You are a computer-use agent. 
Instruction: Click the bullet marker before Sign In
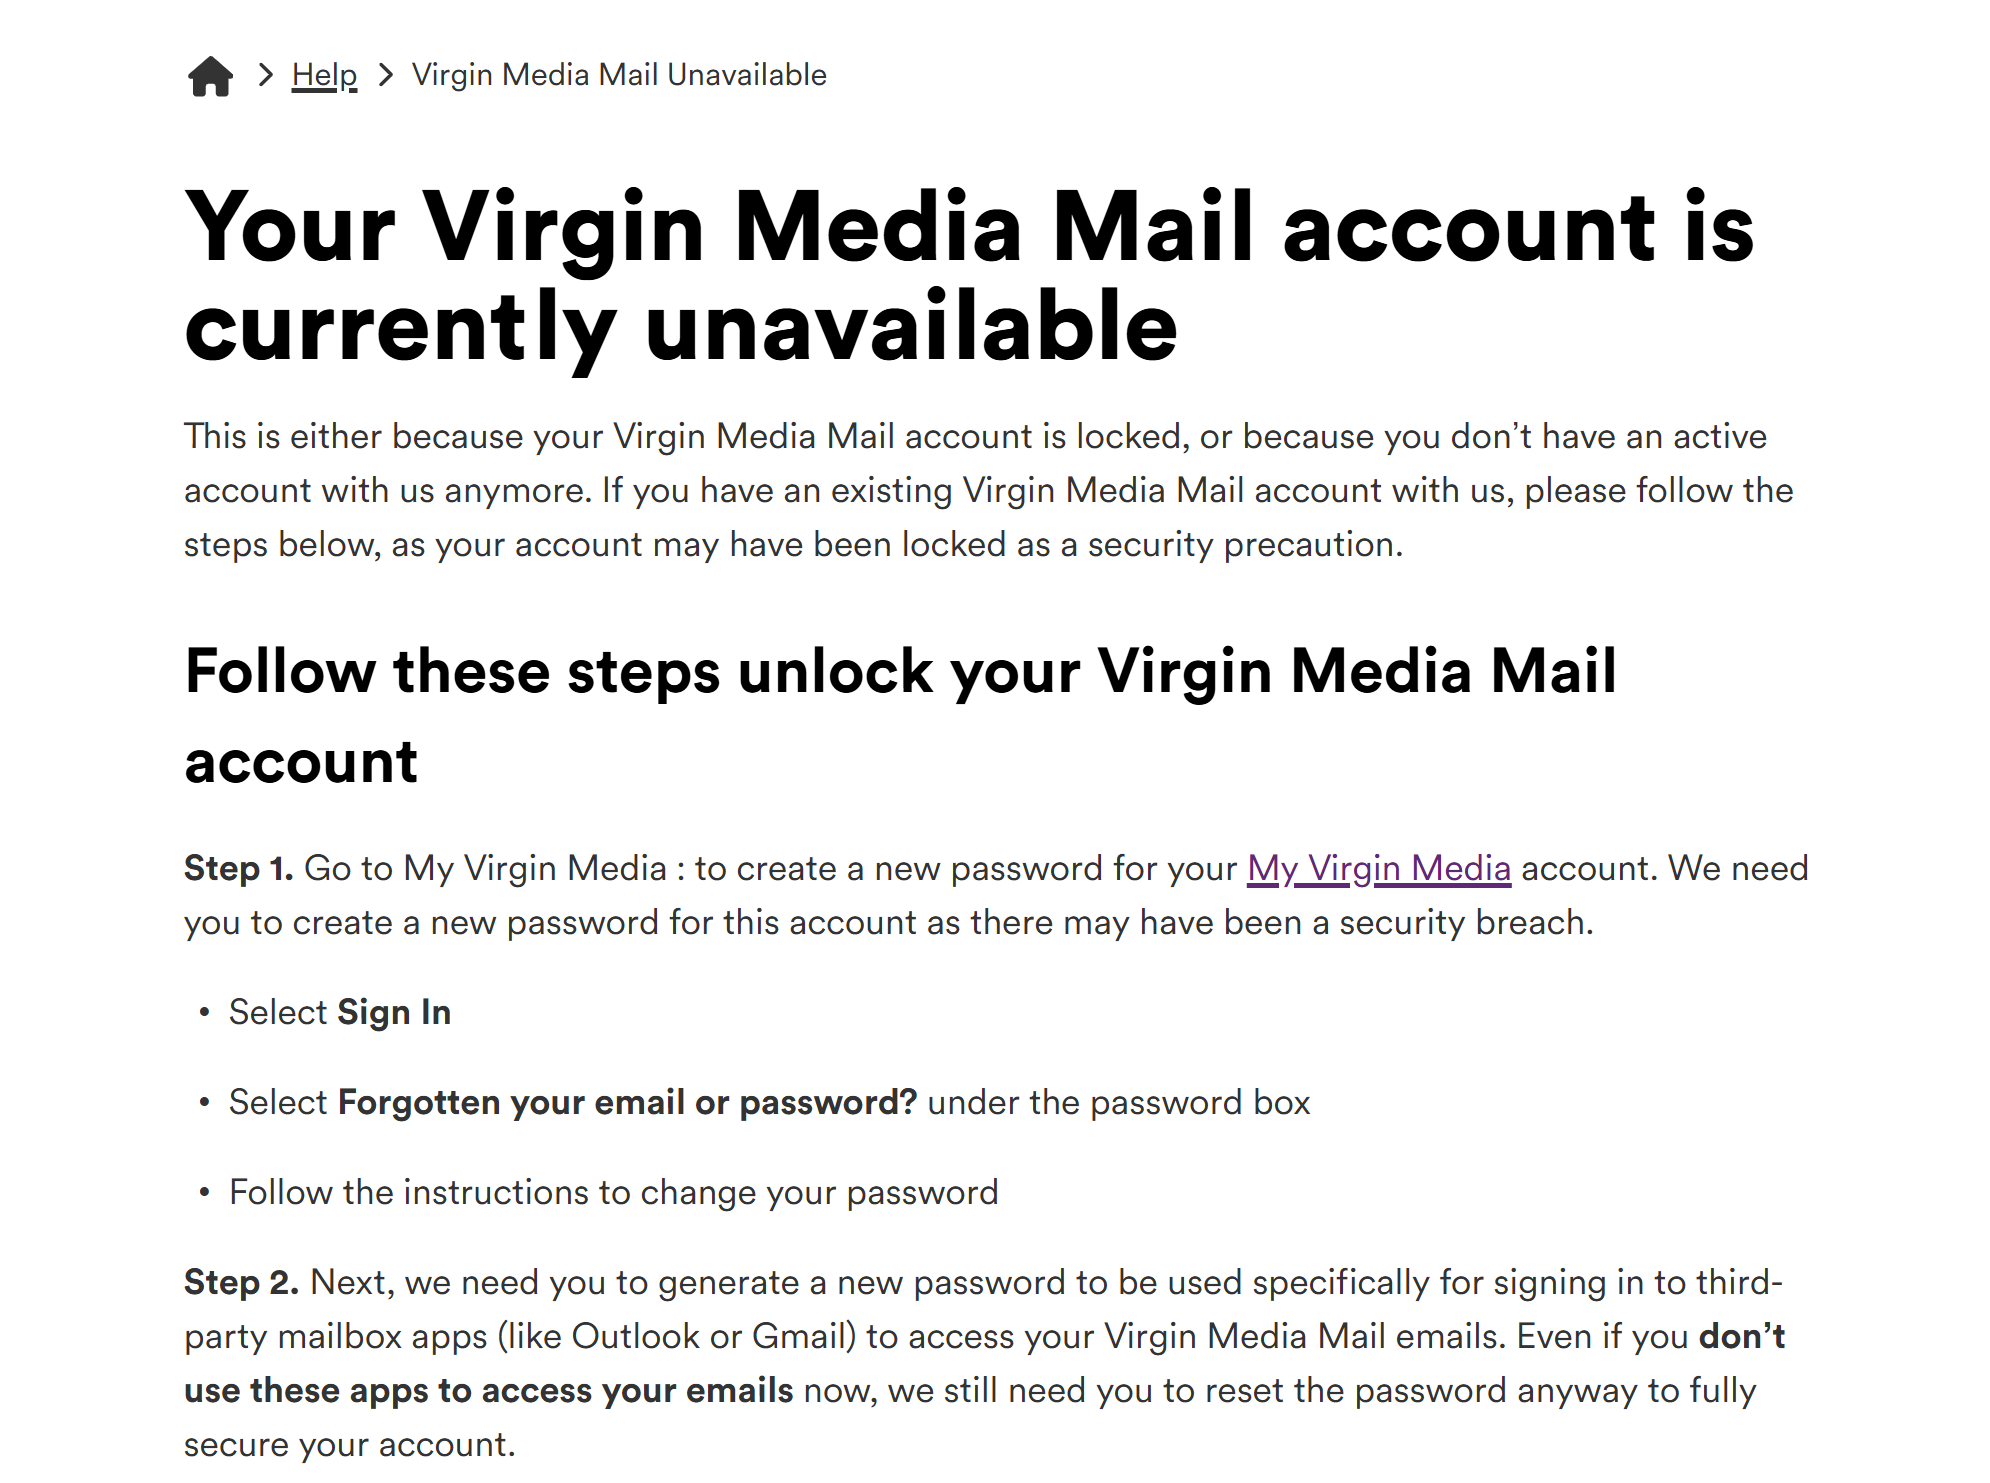204,1012
